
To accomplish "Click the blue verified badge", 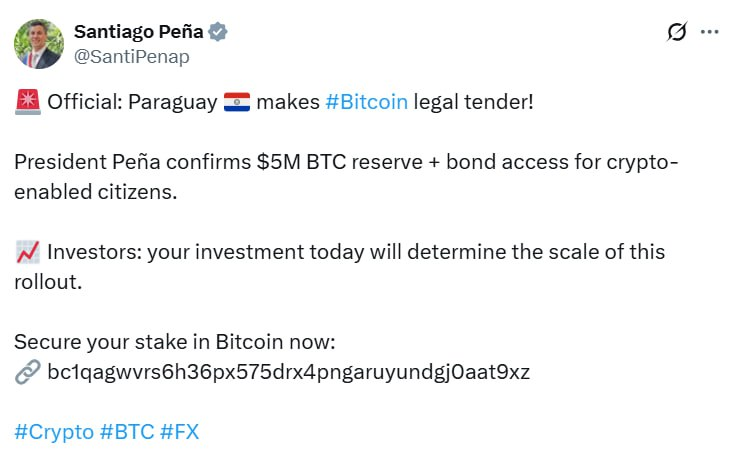I will (218, 32).
